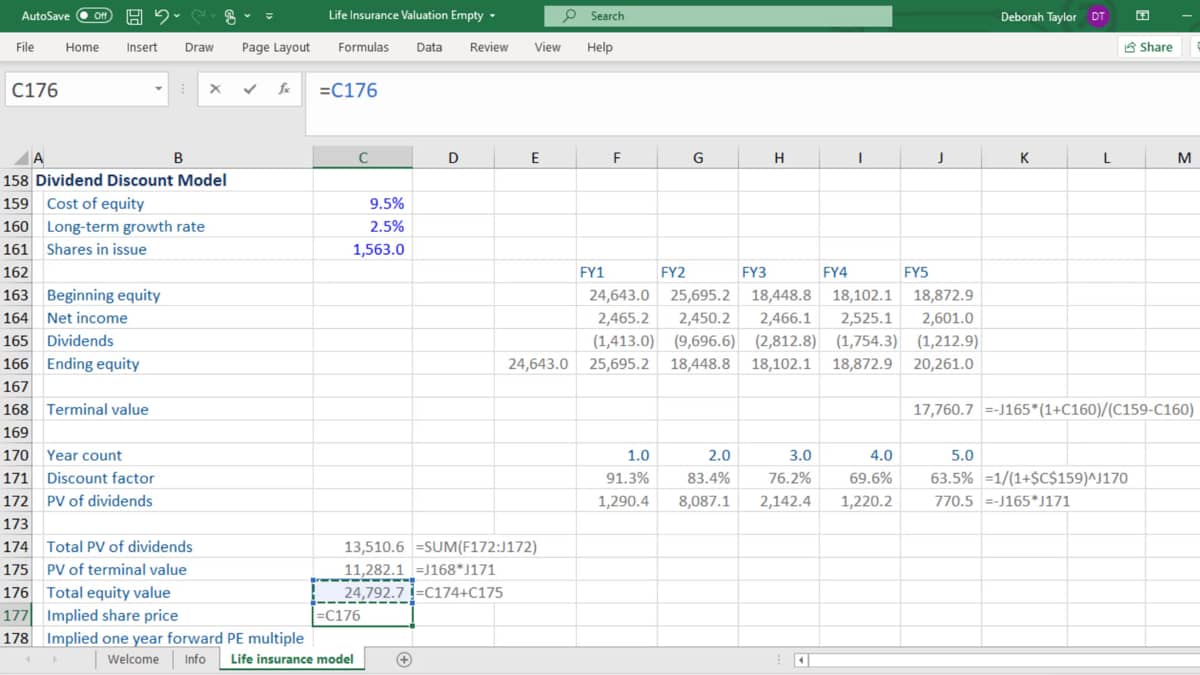The width and height of the screenshot is (1200, 675).
Task: Select the Data ribbon tab
Action: (x=429, y=47)
